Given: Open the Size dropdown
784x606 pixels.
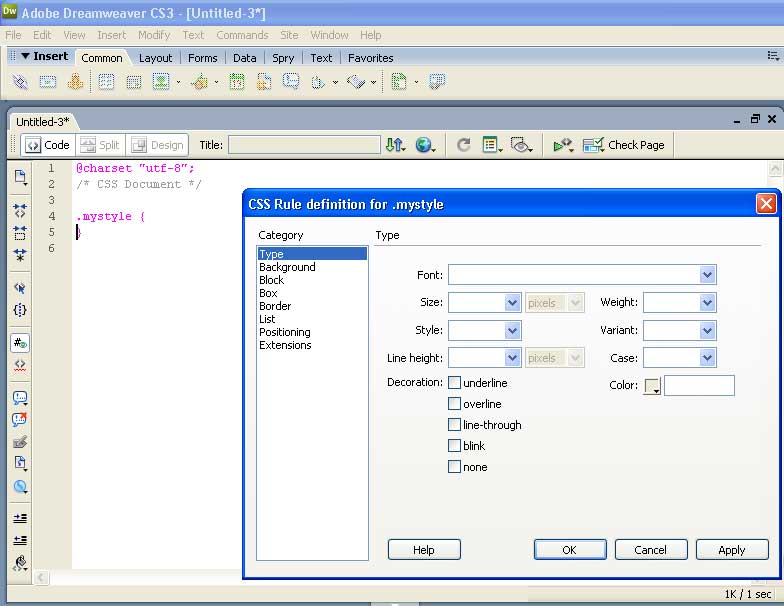Looking at the screenshot, I should pos(512,302).
